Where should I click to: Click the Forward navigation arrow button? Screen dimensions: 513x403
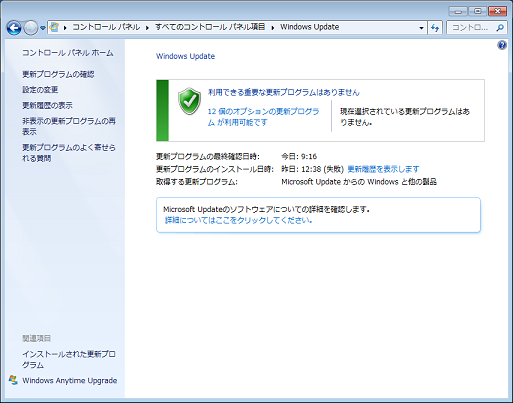coord(31,28)
